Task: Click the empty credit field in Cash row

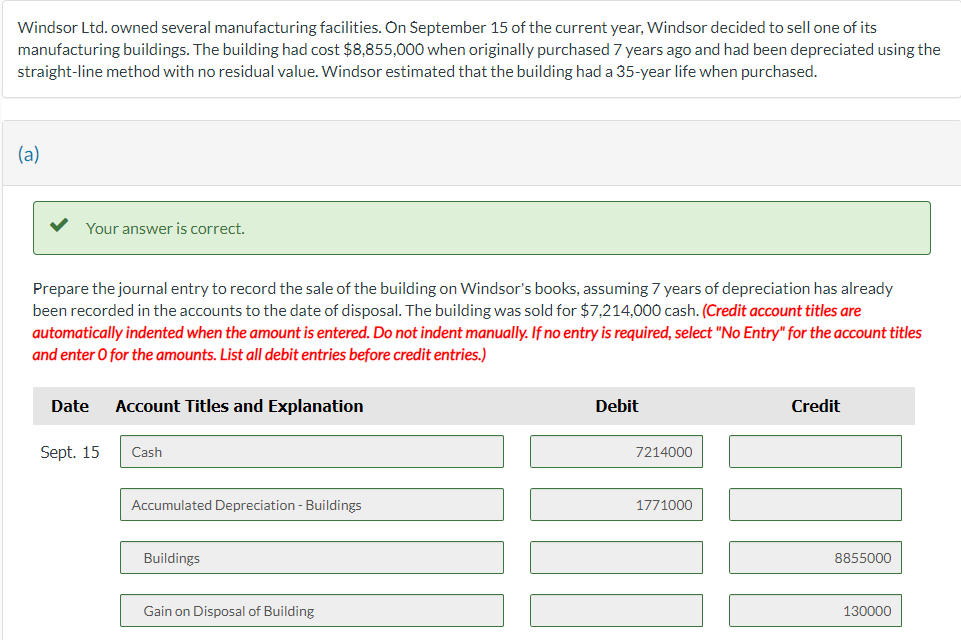Action: (815, 452)
